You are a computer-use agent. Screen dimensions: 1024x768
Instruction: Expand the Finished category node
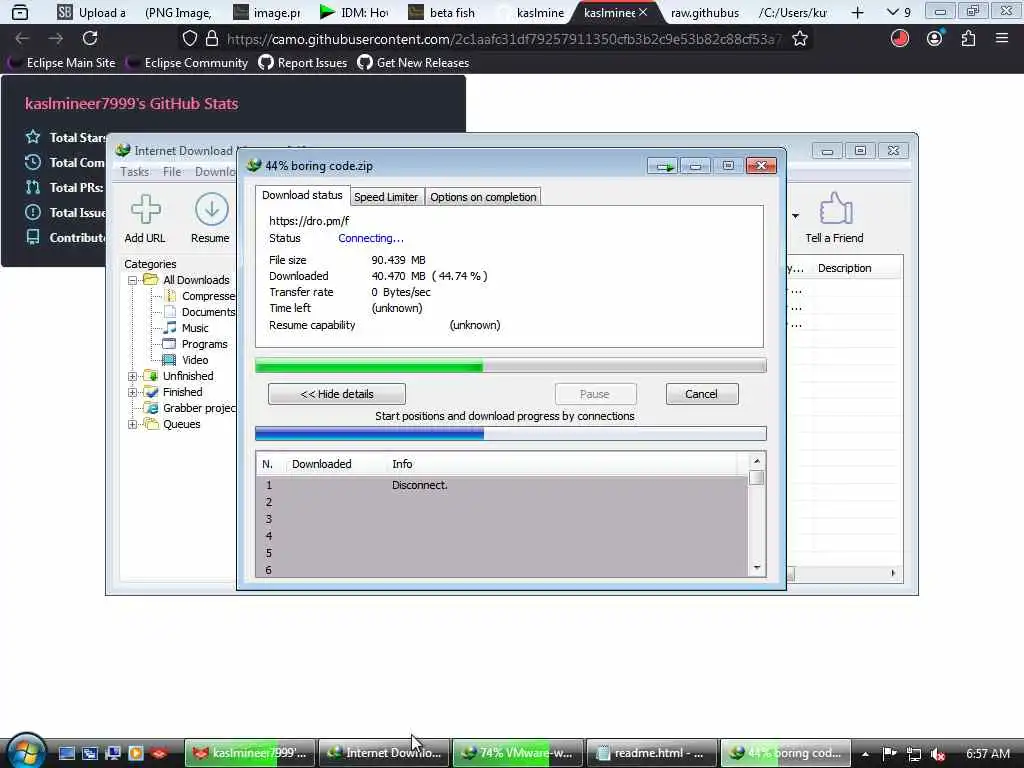pos(133,392)
